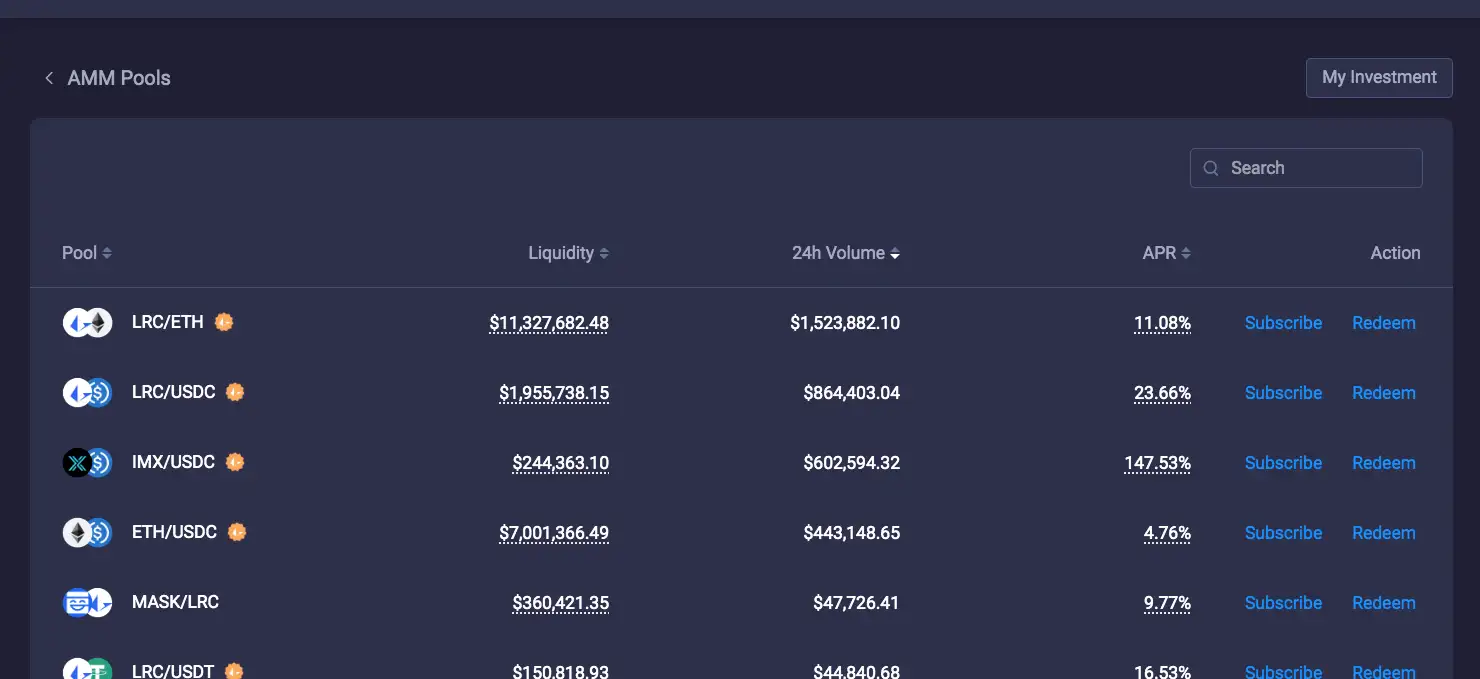Click the MASK/LRC token pair icon

point(87,603)
